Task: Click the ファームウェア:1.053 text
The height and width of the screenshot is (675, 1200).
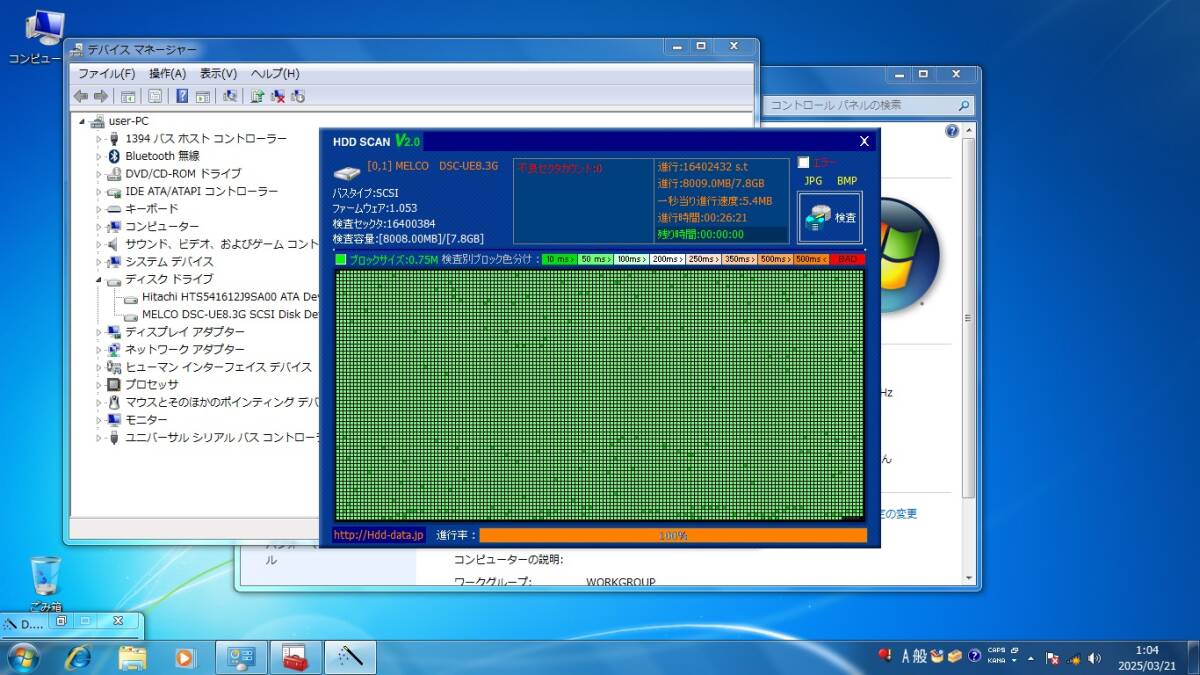Action: (x=375, y=208)
